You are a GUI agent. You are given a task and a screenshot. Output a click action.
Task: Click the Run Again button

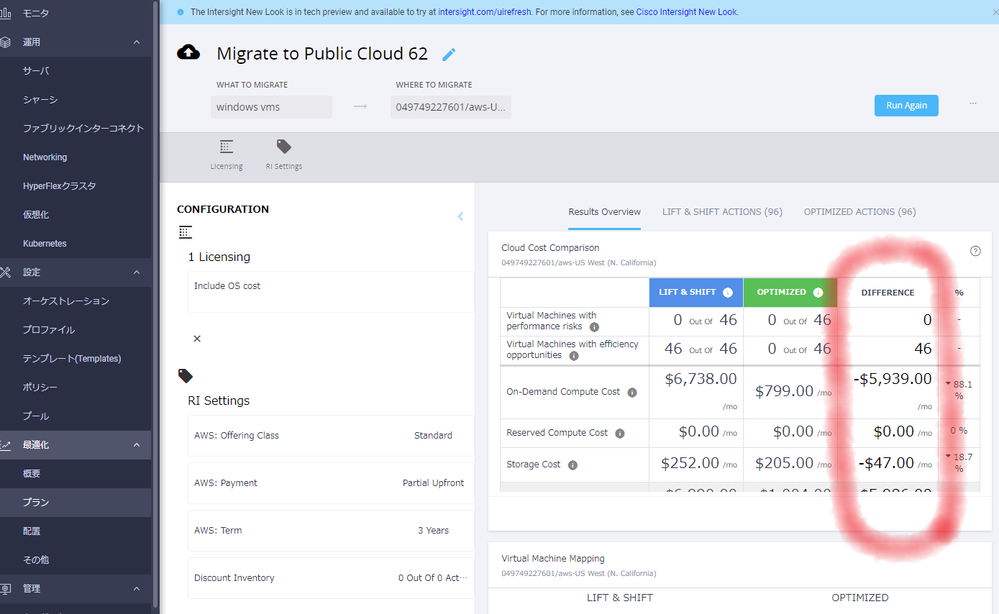click(x=906, y=106)
